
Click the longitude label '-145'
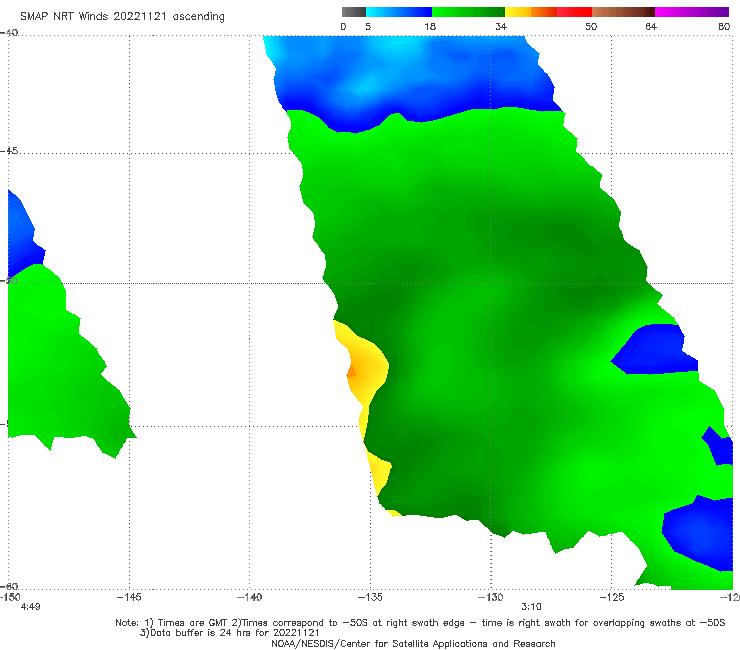click(x=129, y=597)
